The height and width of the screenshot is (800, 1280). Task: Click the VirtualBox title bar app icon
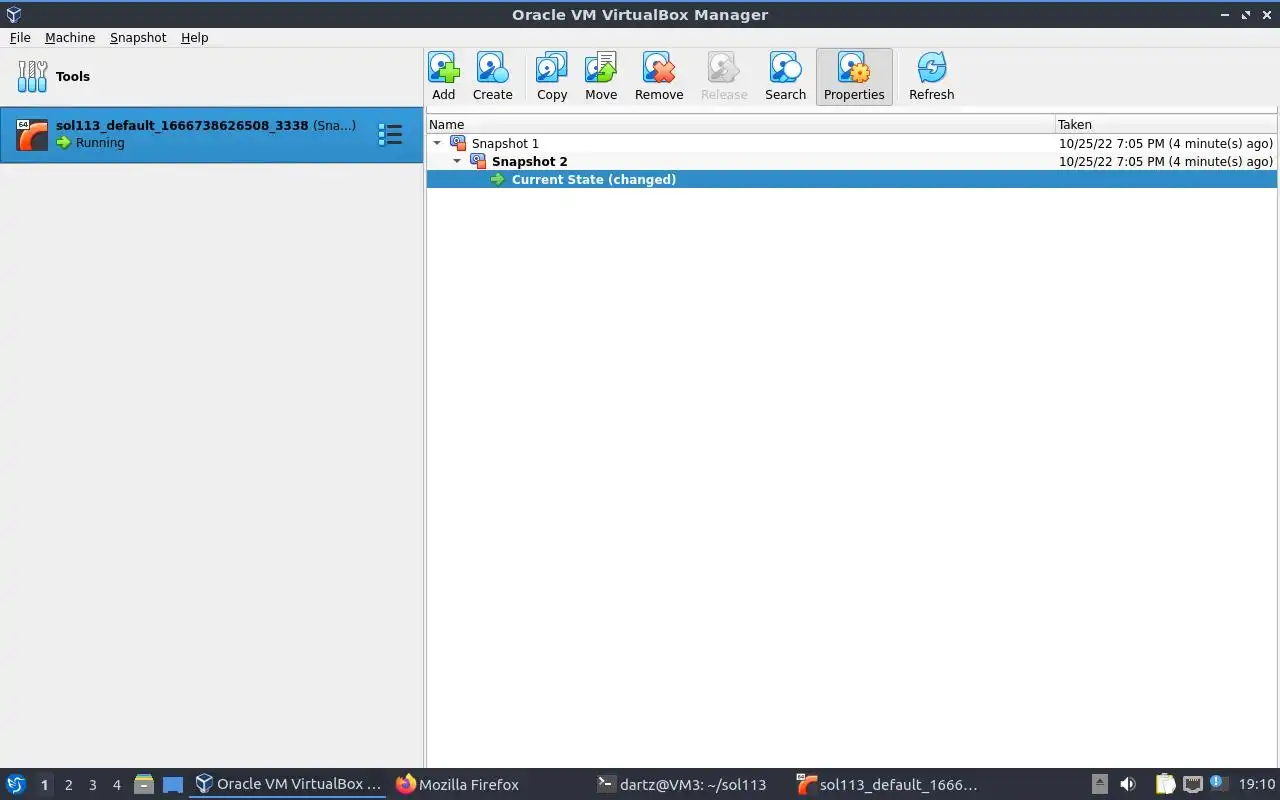click(14, 14)
